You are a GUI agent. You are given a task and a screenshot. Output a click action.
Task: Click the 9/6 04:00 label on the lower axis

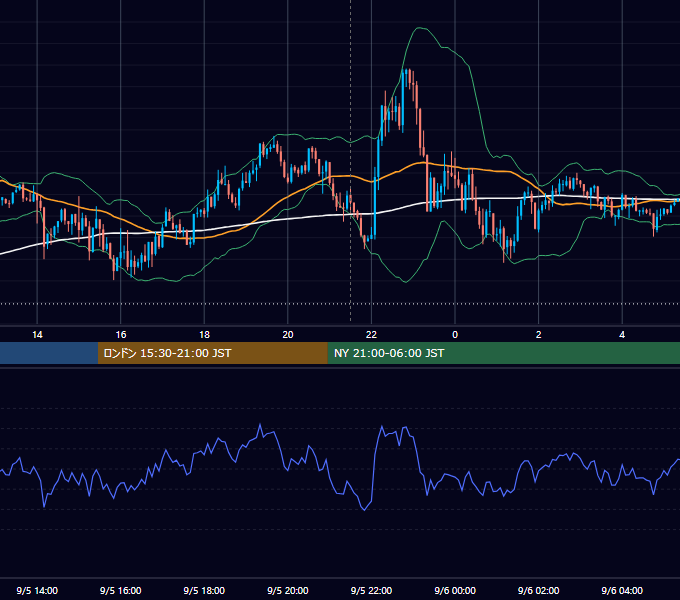(622, 590)
